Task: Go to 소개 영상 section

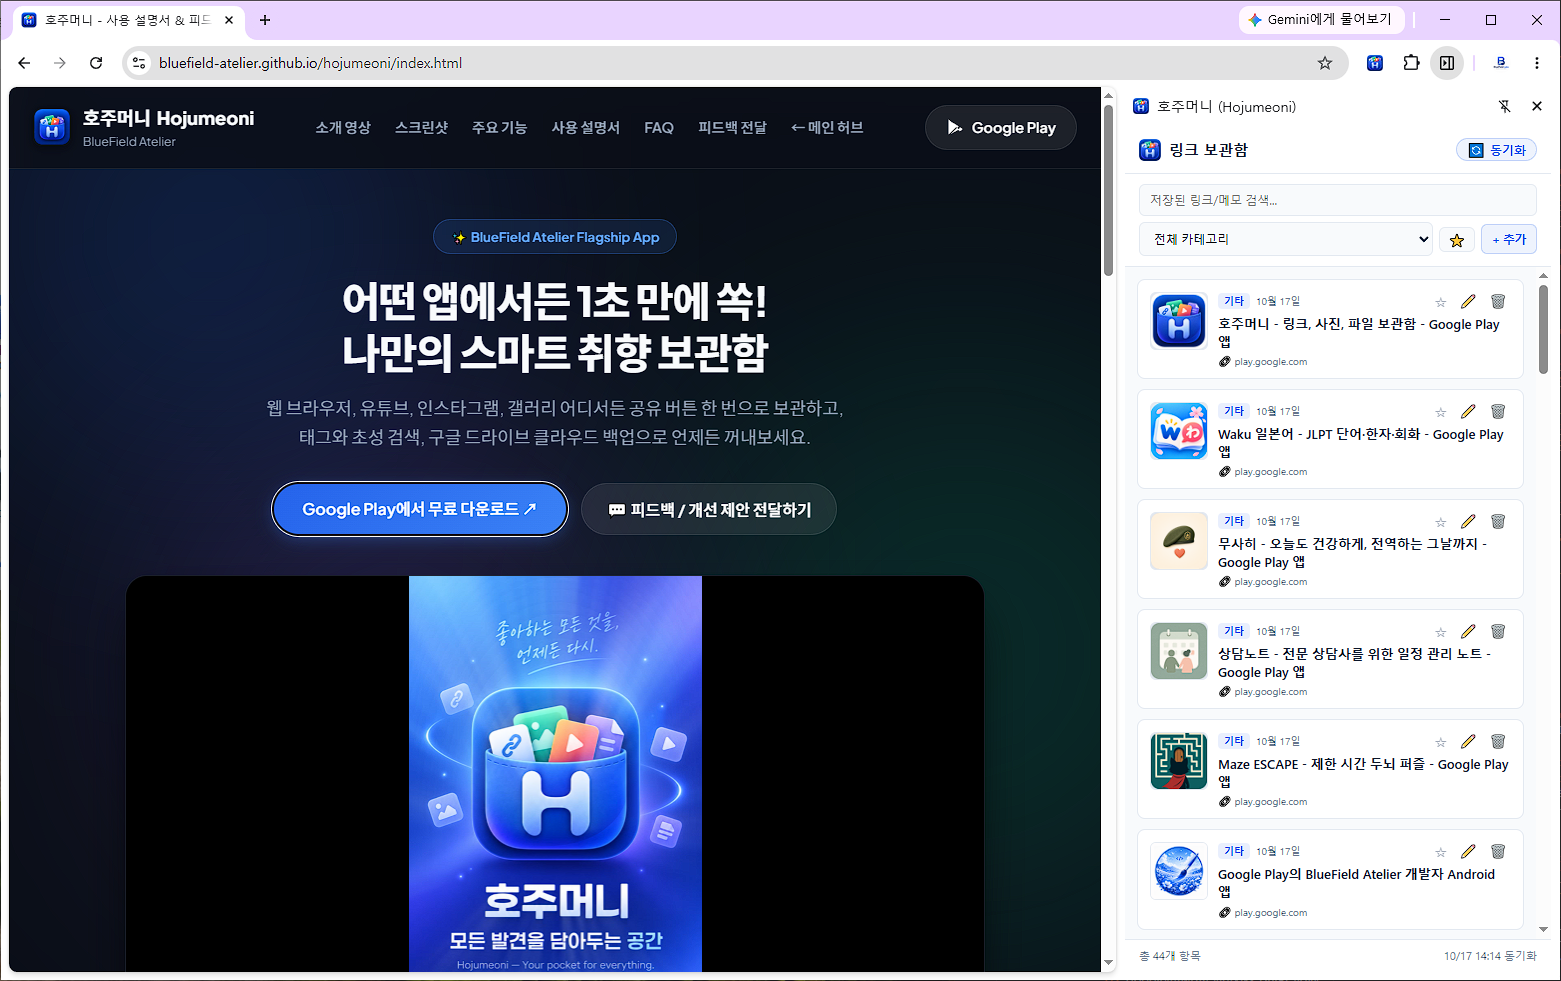Action: [x=343, y=128]
